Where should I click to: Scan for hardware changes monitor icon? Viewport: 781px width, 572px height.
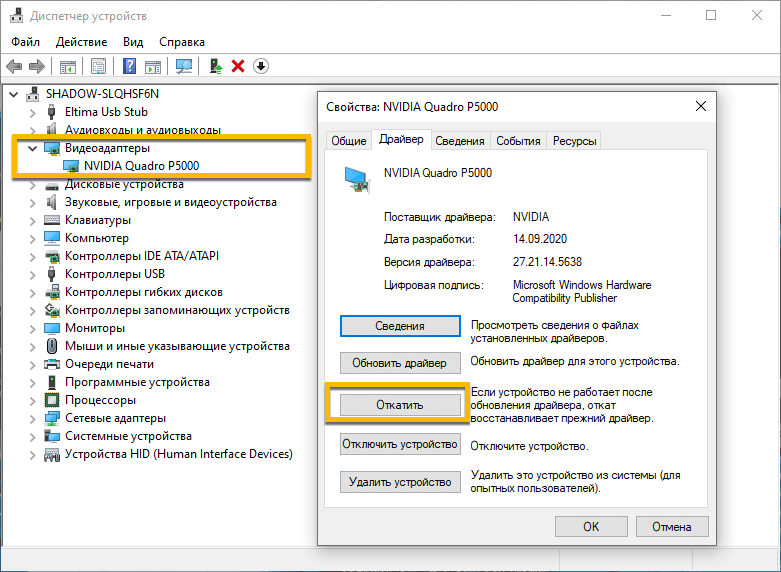coord(184,66)
